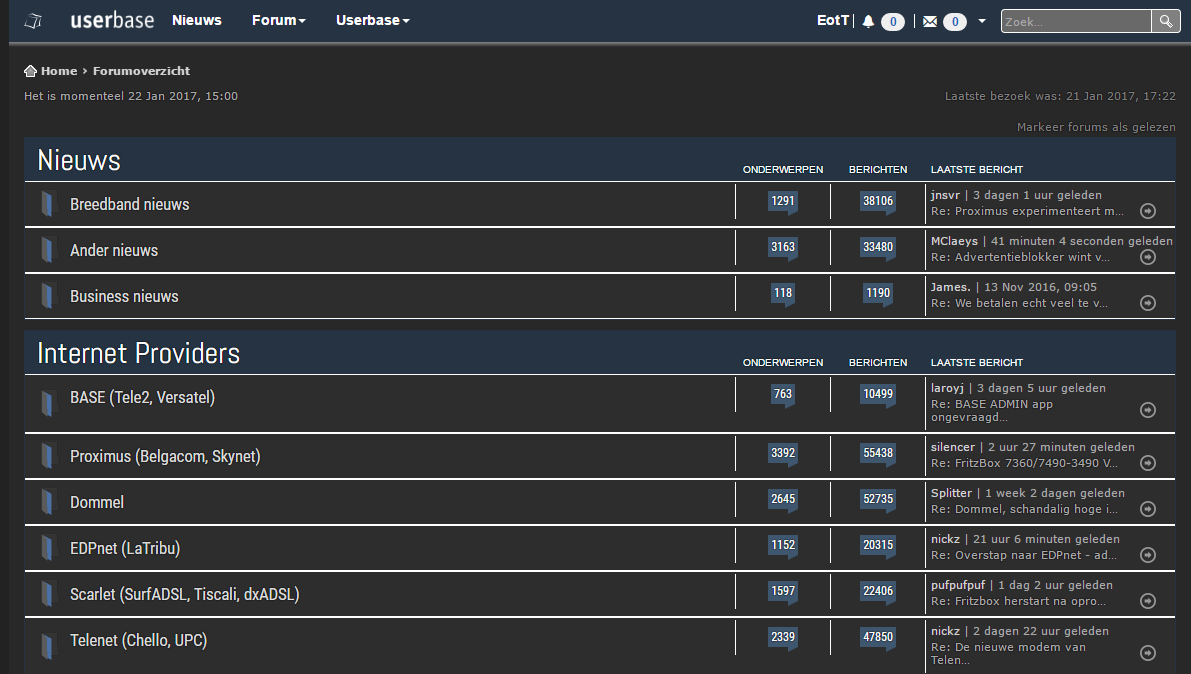The height and width of the screenshot is (674, 1191).
Task: Open the notifications bell icon
Action: click(868, 21)
